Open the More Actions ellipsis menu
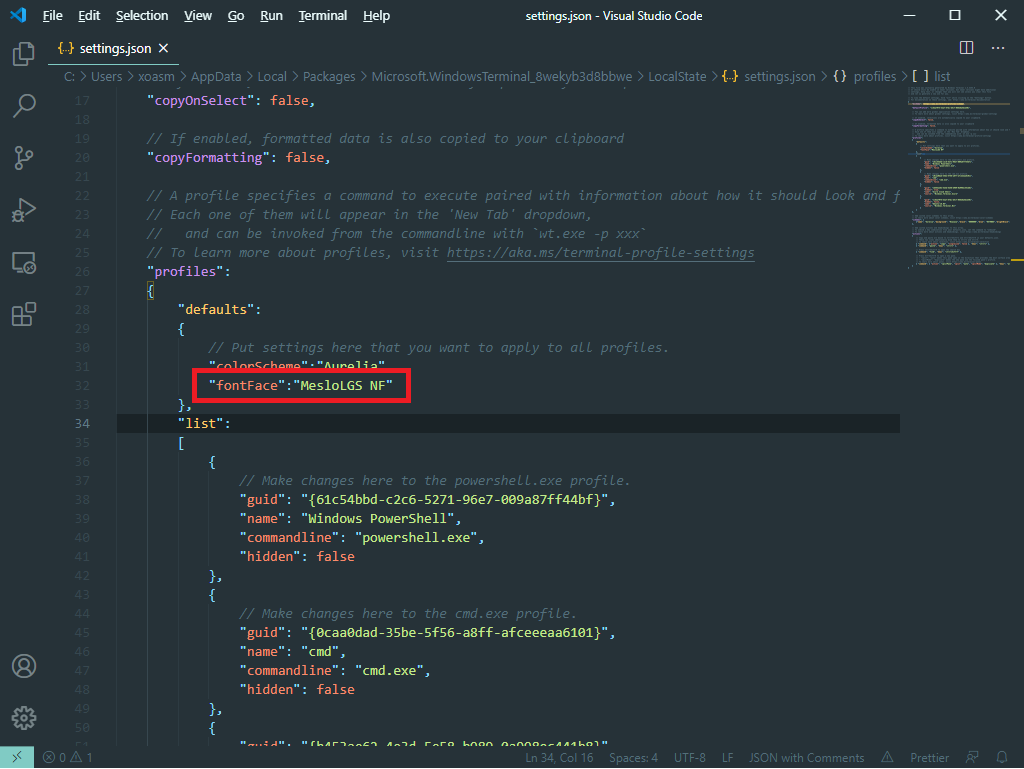Viewport: 1024px width, 769px height. (x=997, y=48)
